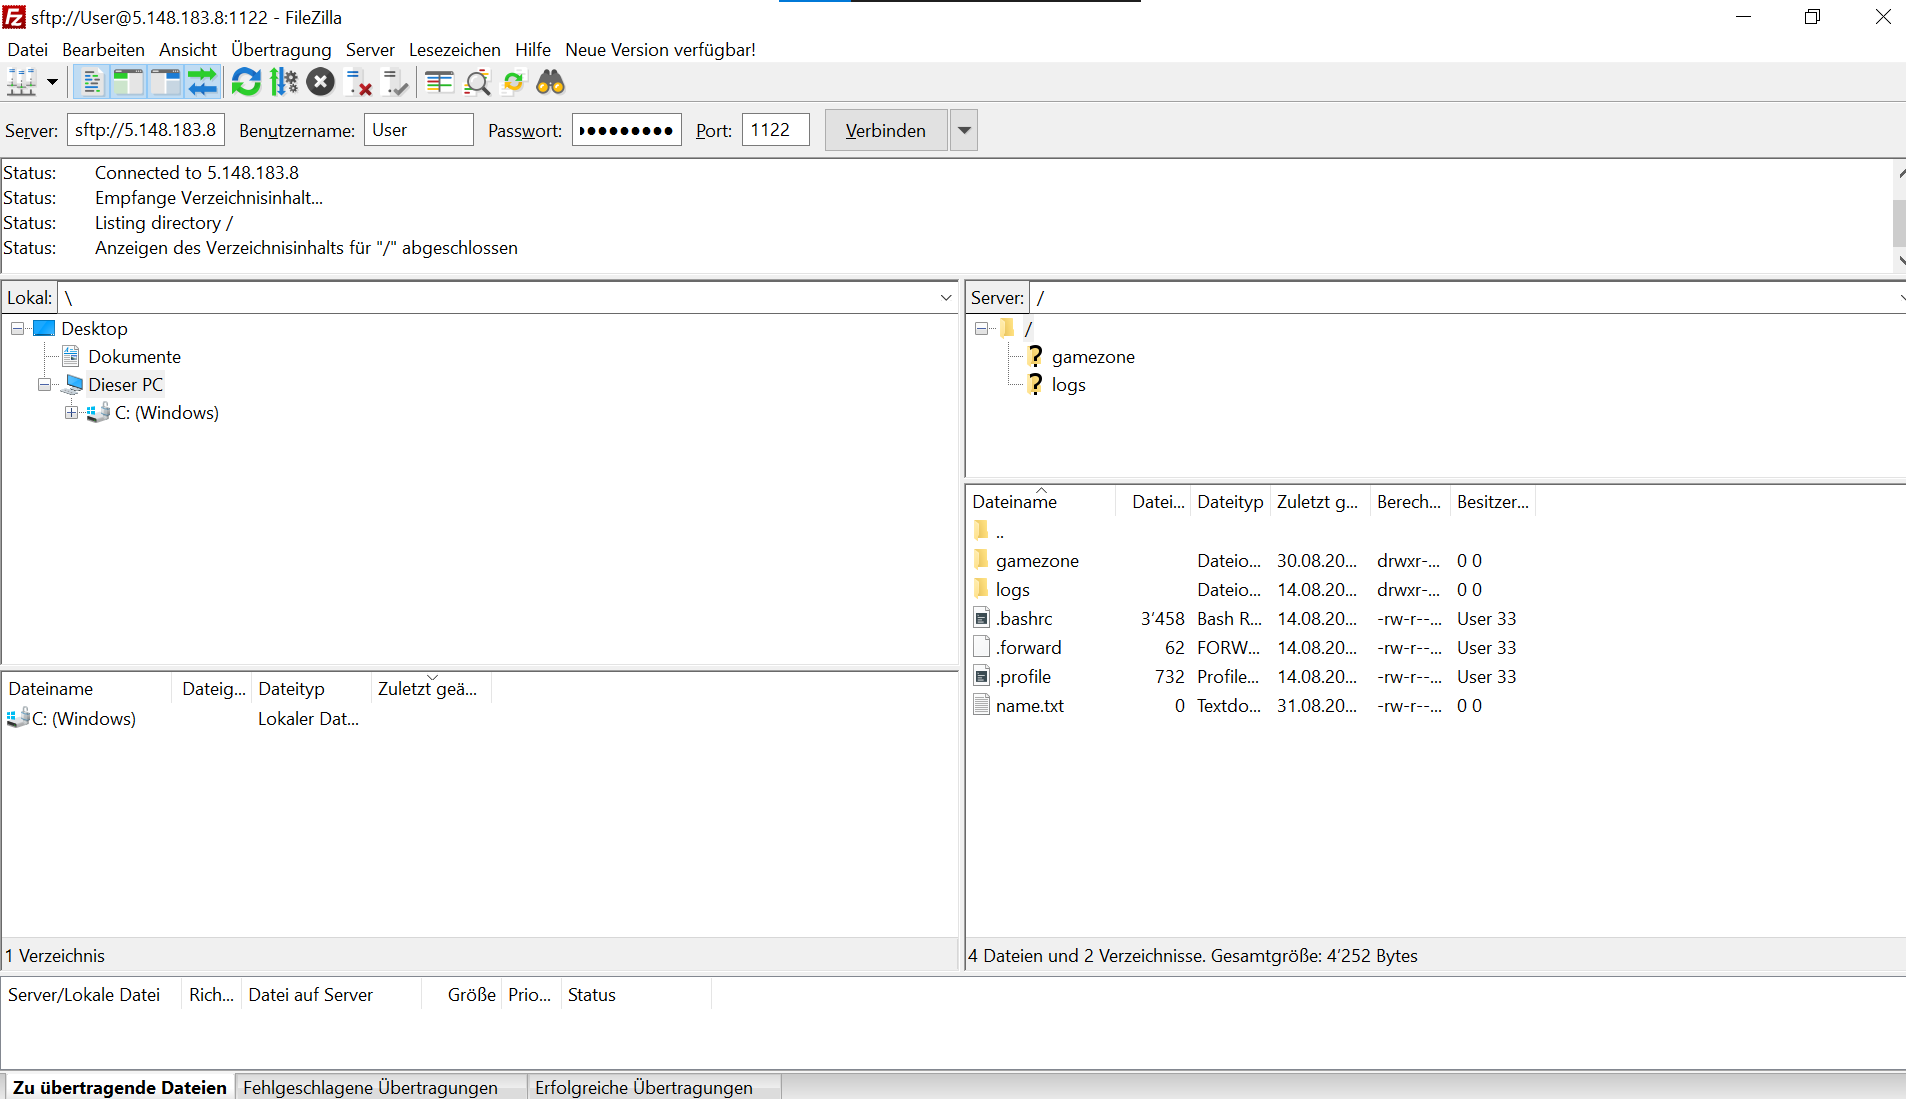1906x1099 pixels.
Task: Select C: (Windows) drive in local file list
Action: [x=84, y=718]
